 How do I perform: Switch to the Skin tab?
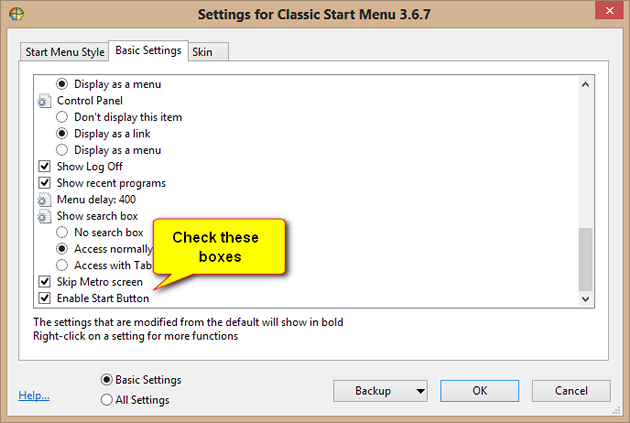pyautogui.click(x=208, y=52)
